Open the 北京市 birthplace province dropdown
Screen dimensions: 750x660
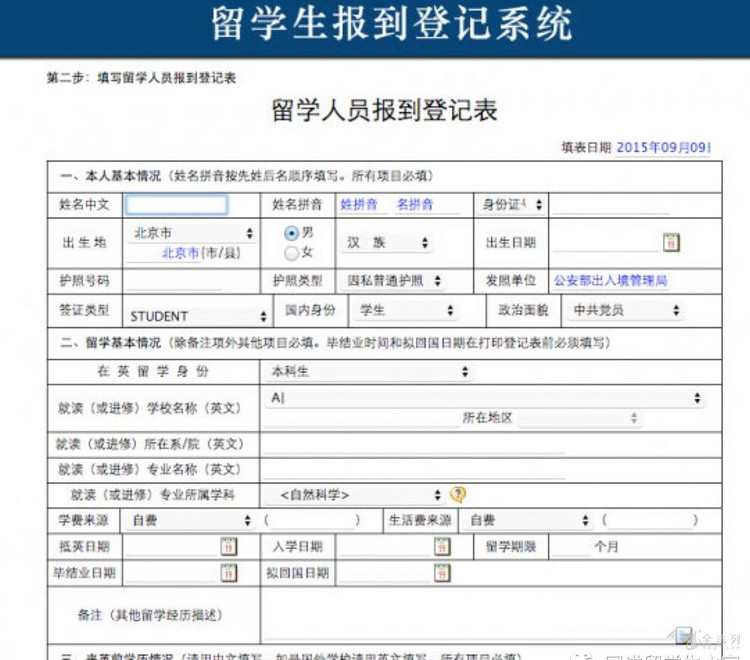(191, 233)
